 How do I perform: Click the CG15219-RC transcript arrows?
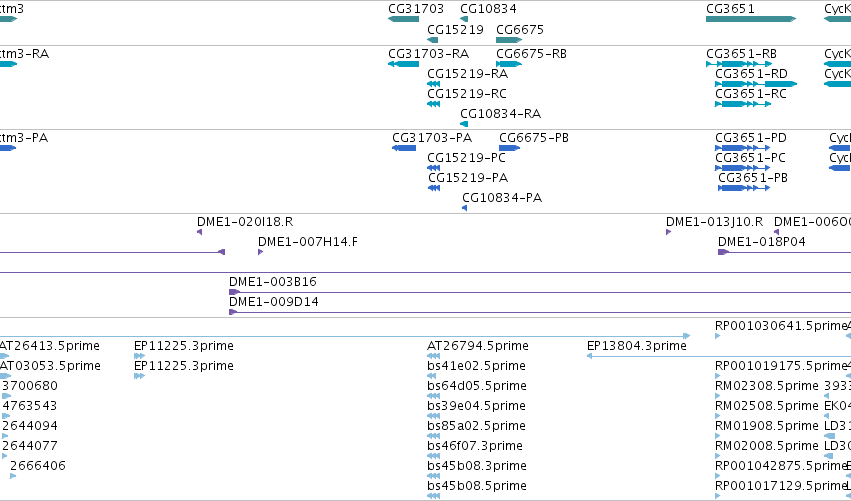pyautogui.click(x=433, y=104)
